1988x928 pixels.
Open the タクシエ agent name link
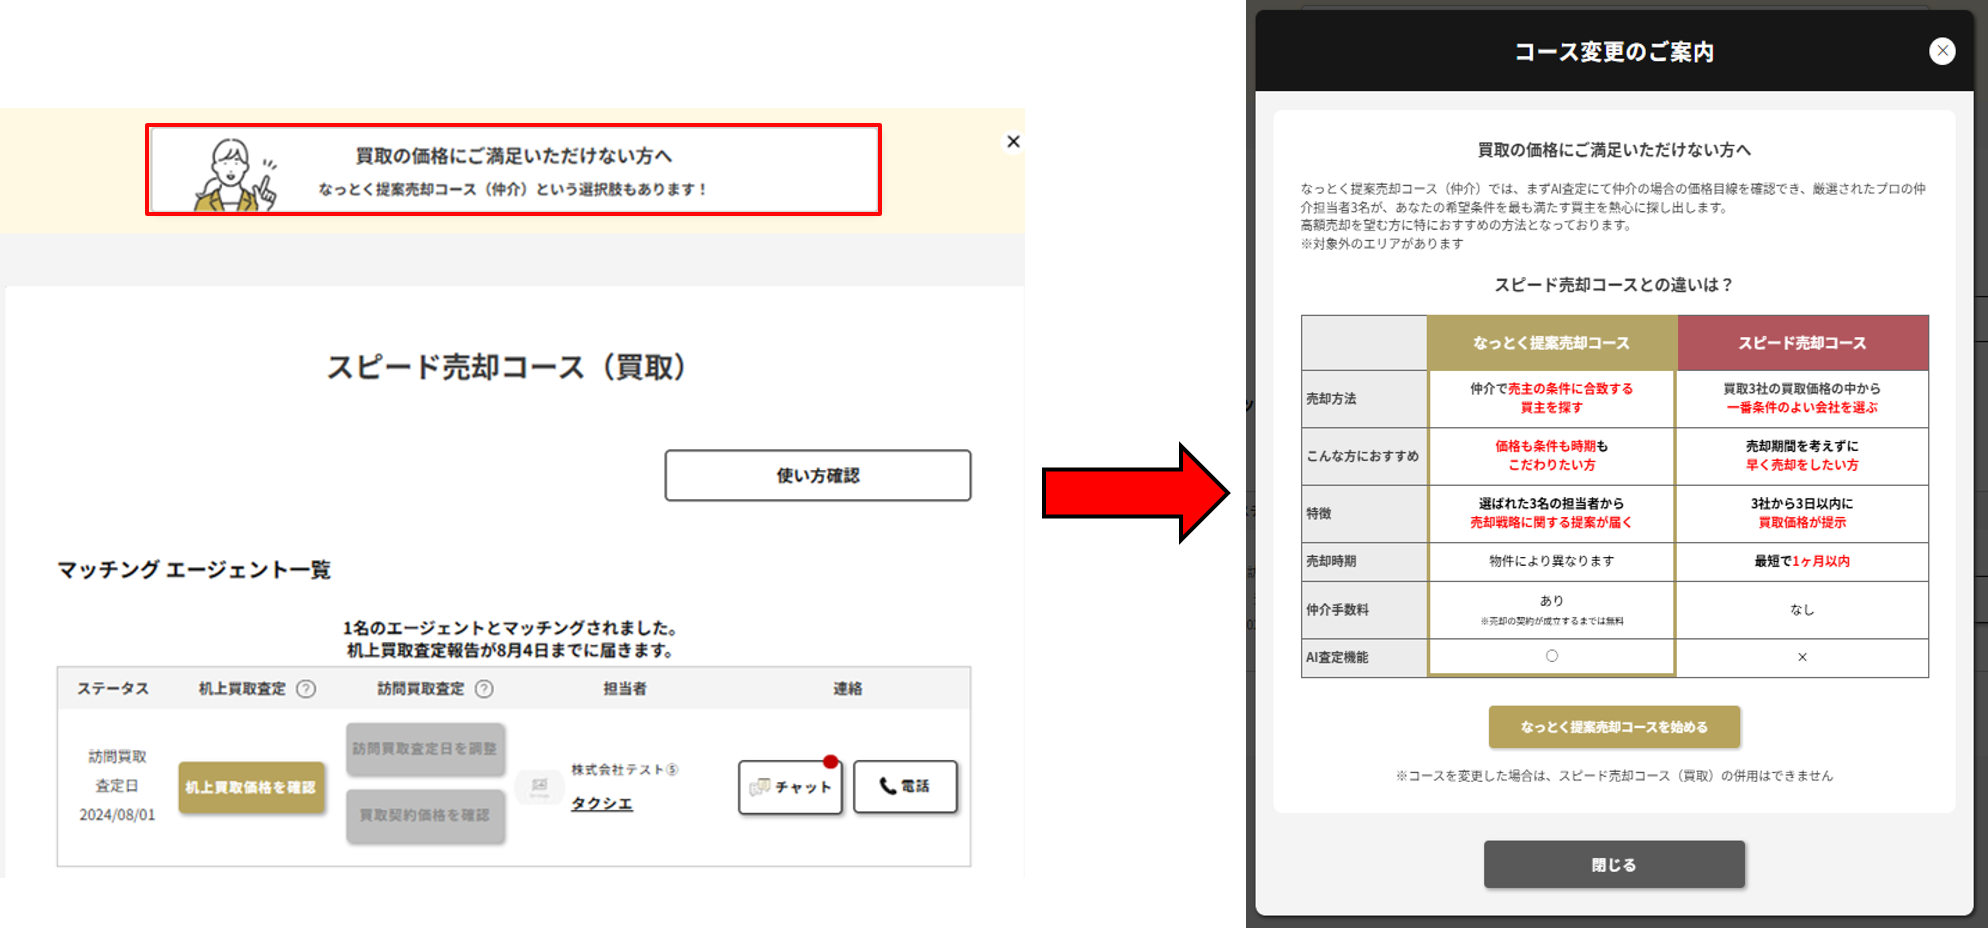[601, 804]
